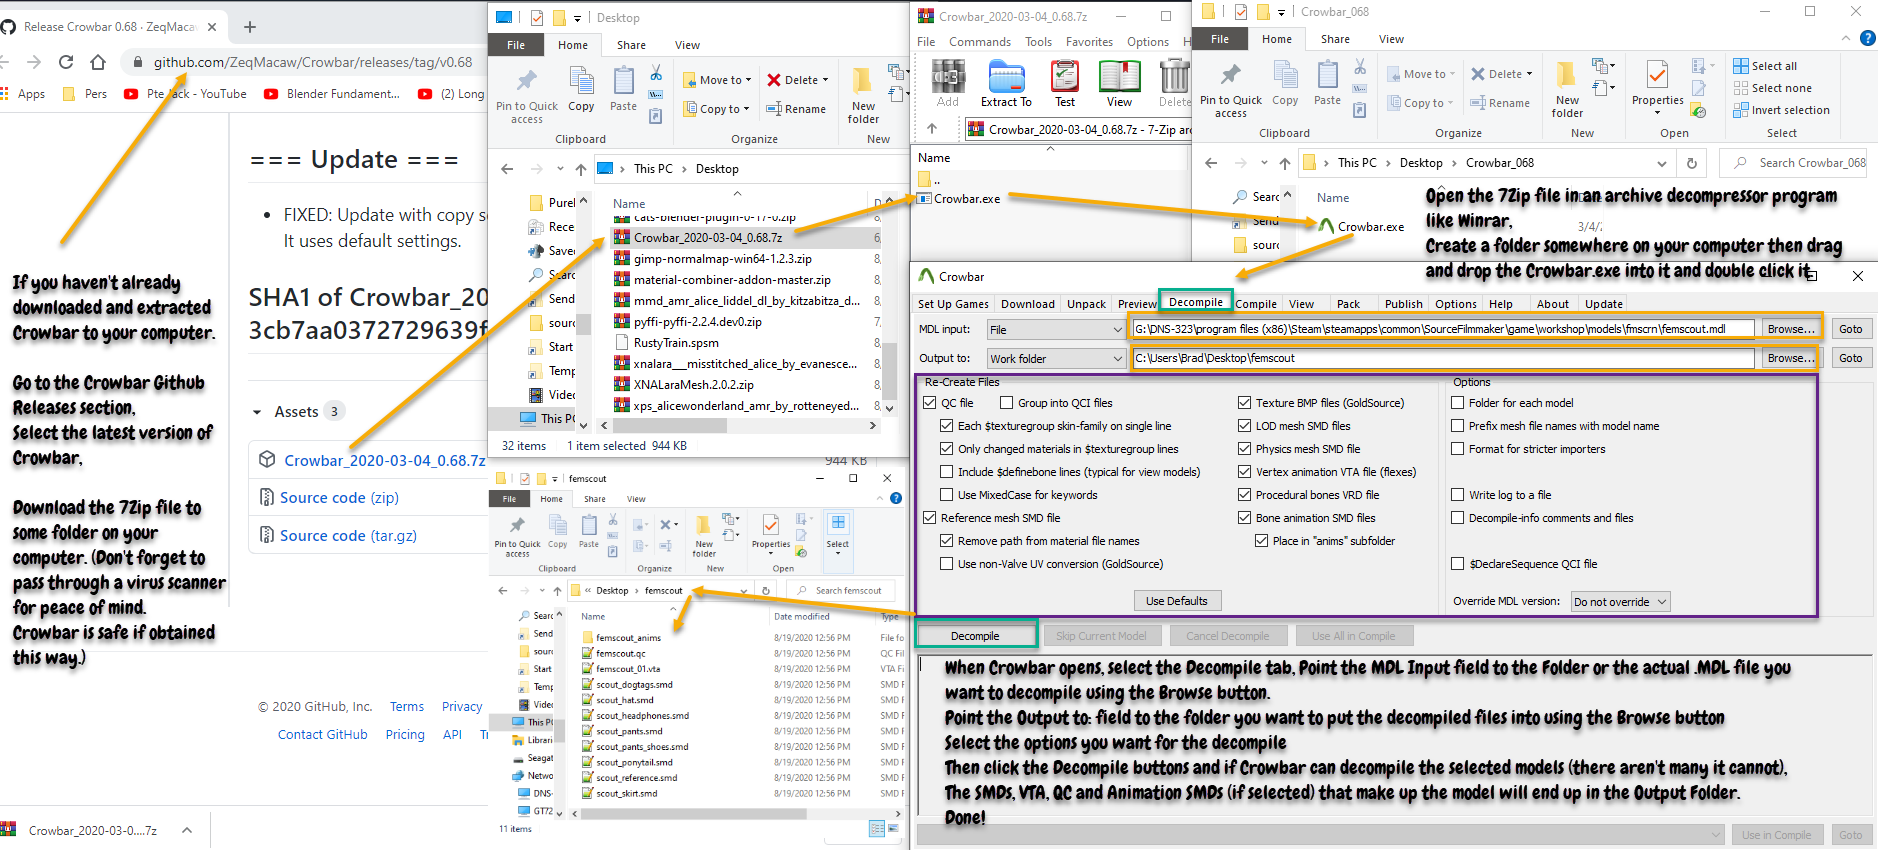Open the Unpack tab in Crowbar
The width and height of the screenshot is (1878, 850).
point(1086,304)
